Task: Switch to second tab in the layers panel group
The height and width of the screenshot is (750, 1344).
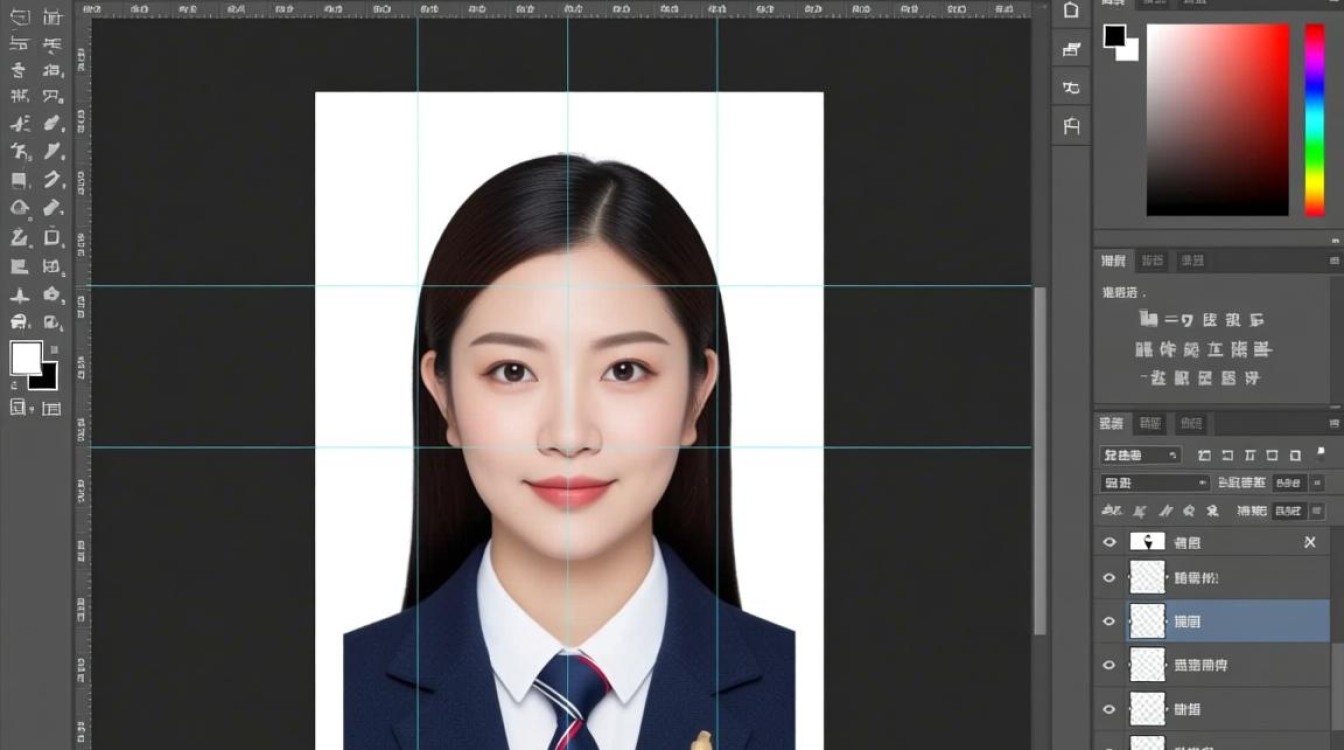Action: coord(1152,423)
